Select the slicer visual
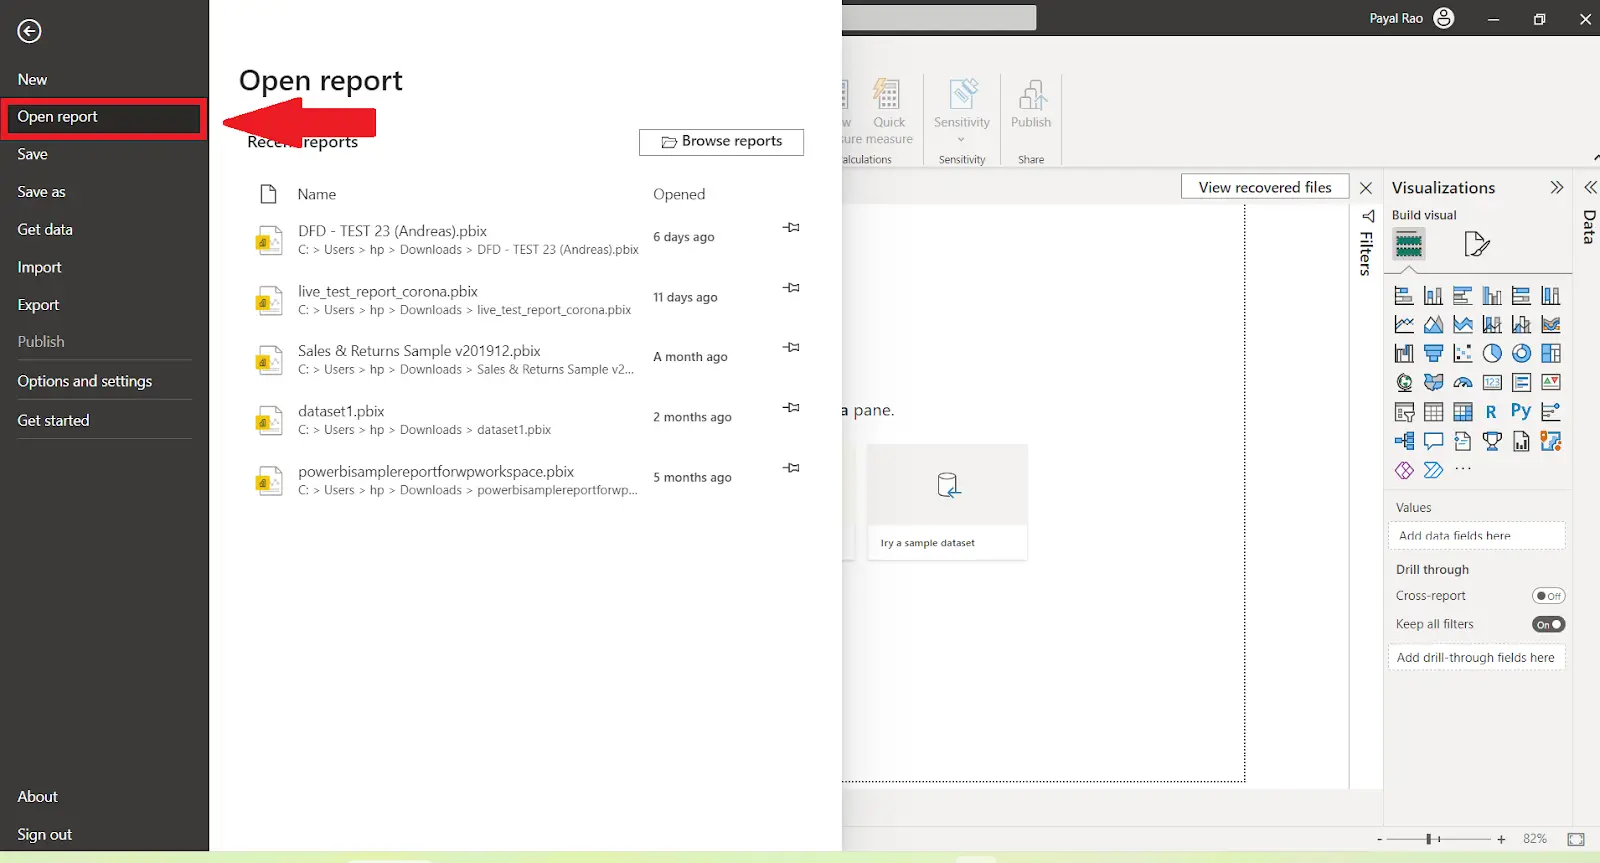Screen dimensions: 1600x863 pyautogui.click(x=1404, y=412)
